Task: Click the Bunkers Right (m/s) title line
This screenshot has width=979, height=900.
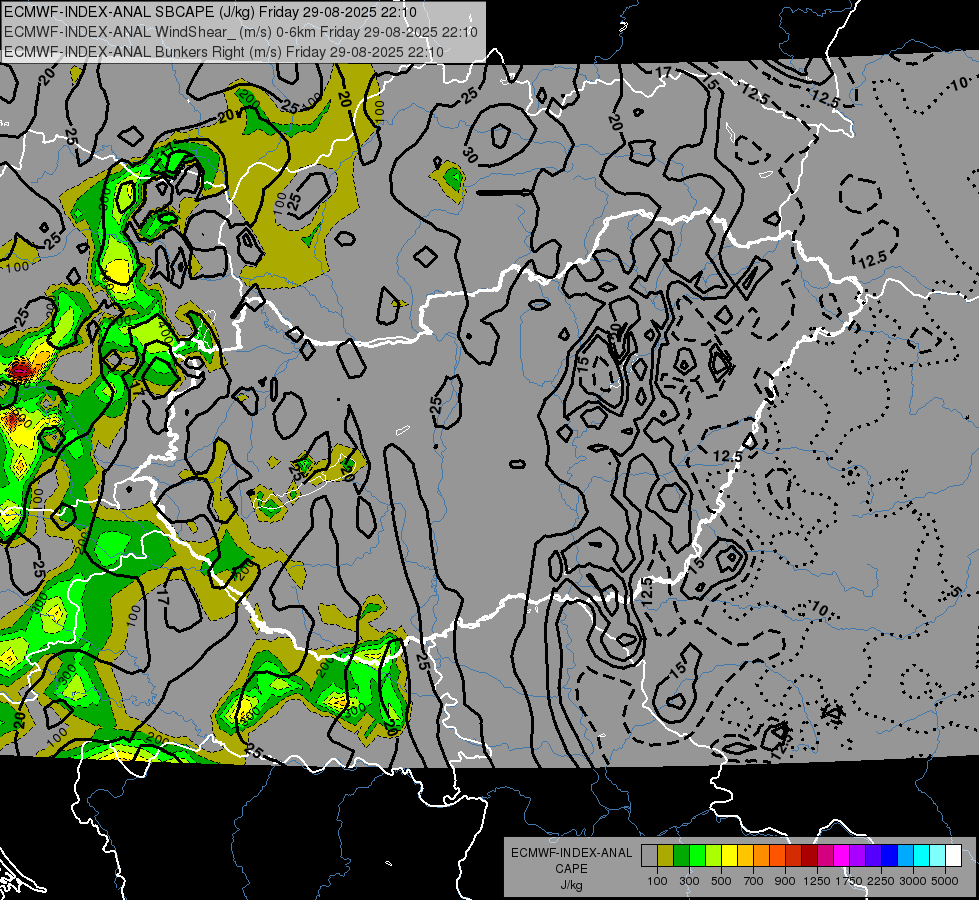Action: click(224, 52)
